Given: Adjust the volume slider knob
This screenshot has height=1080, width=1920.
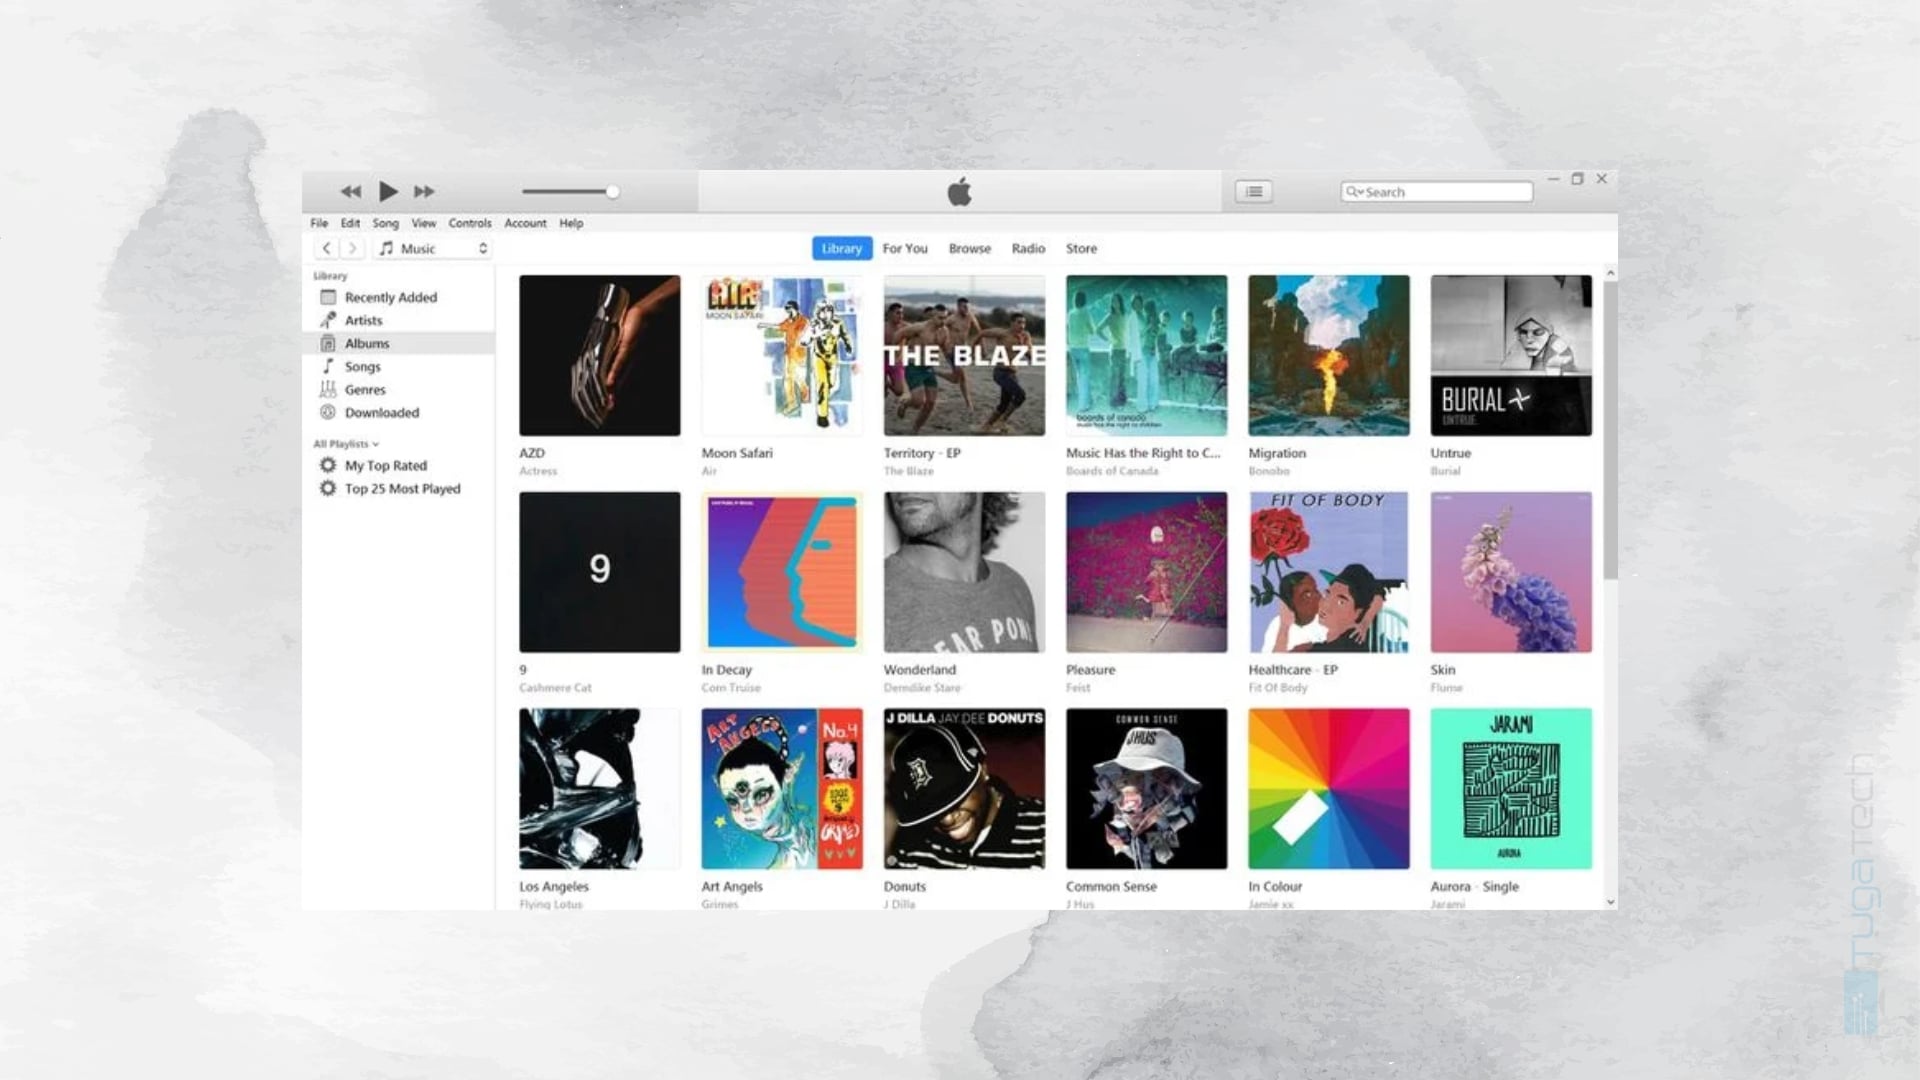Looking at the screenshot, I should [612, 191].
